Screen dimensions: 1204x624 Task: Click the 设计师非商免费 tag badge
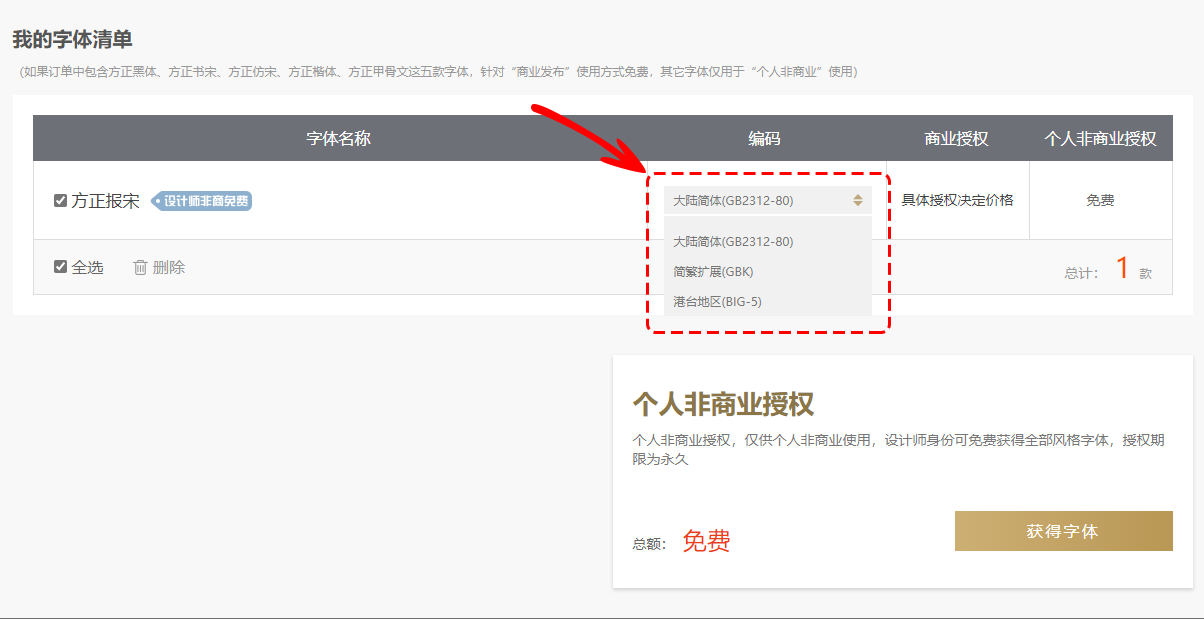pyautogui.click(x=201, y=201)
